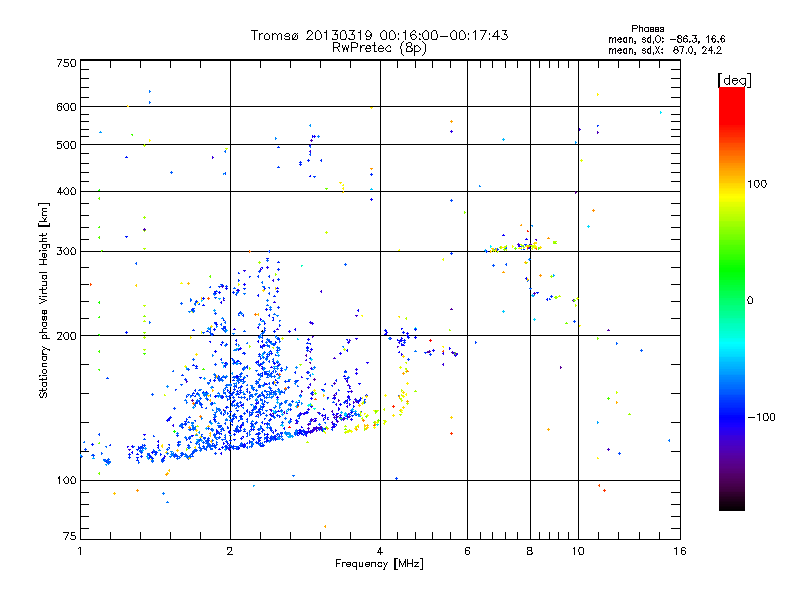Viewport: 800px width, 600px height.
Task: Click the x-axis label '16'
Action: (680, 551)
